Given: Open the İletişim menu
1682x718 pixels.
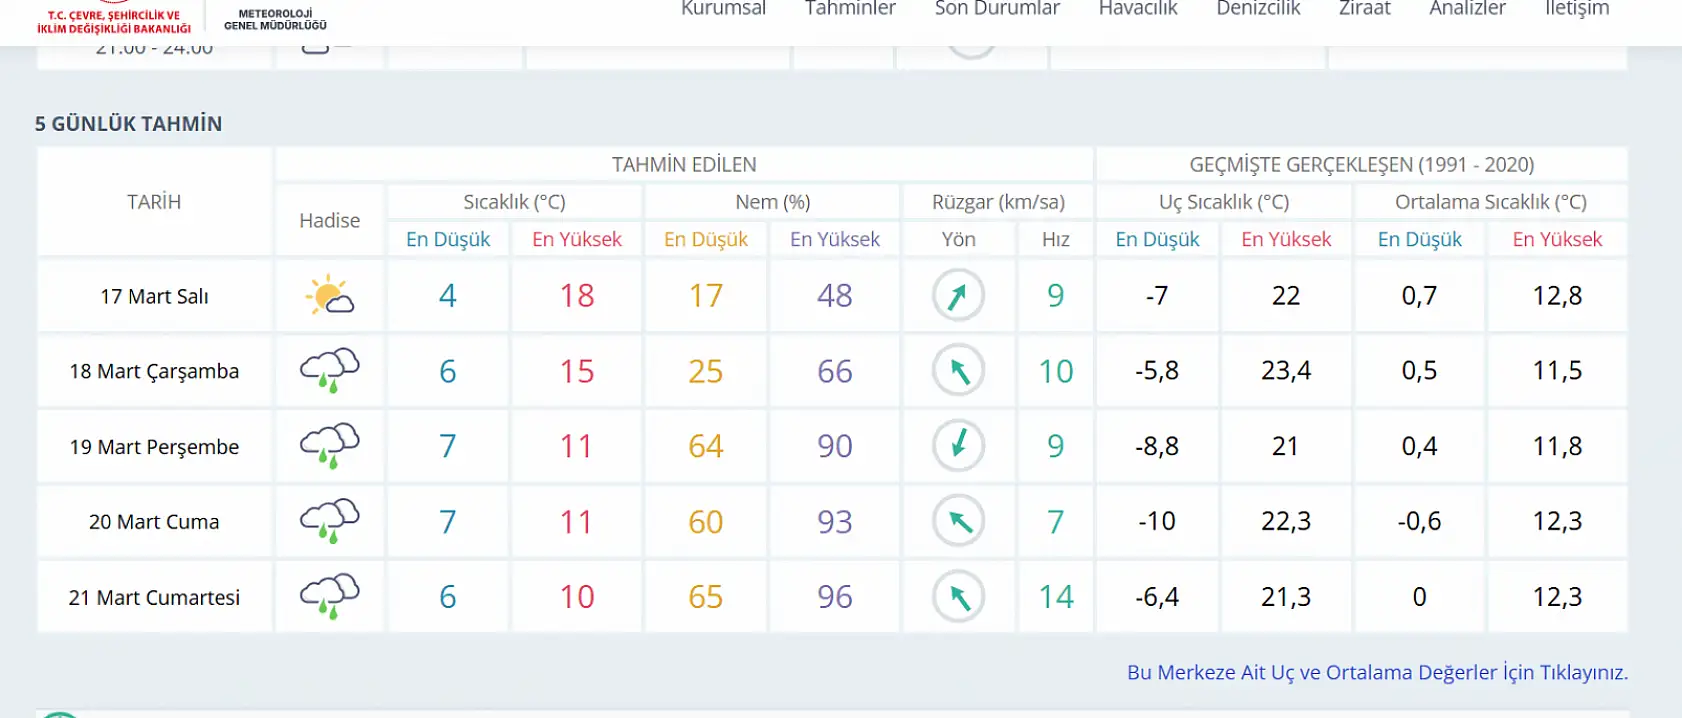Looking at the screenshot, I should [x=1577, y=9].
